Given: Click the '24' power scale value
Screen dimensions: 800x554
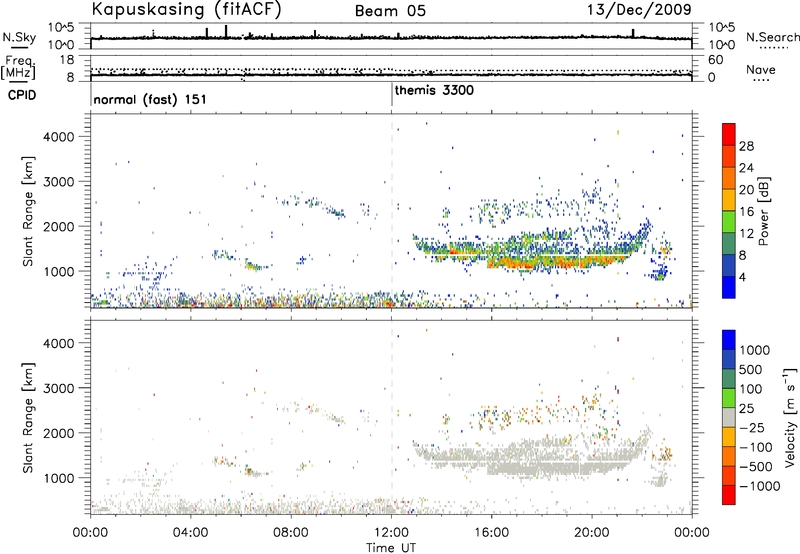Looking at the screenshot, I should point(746,168).
